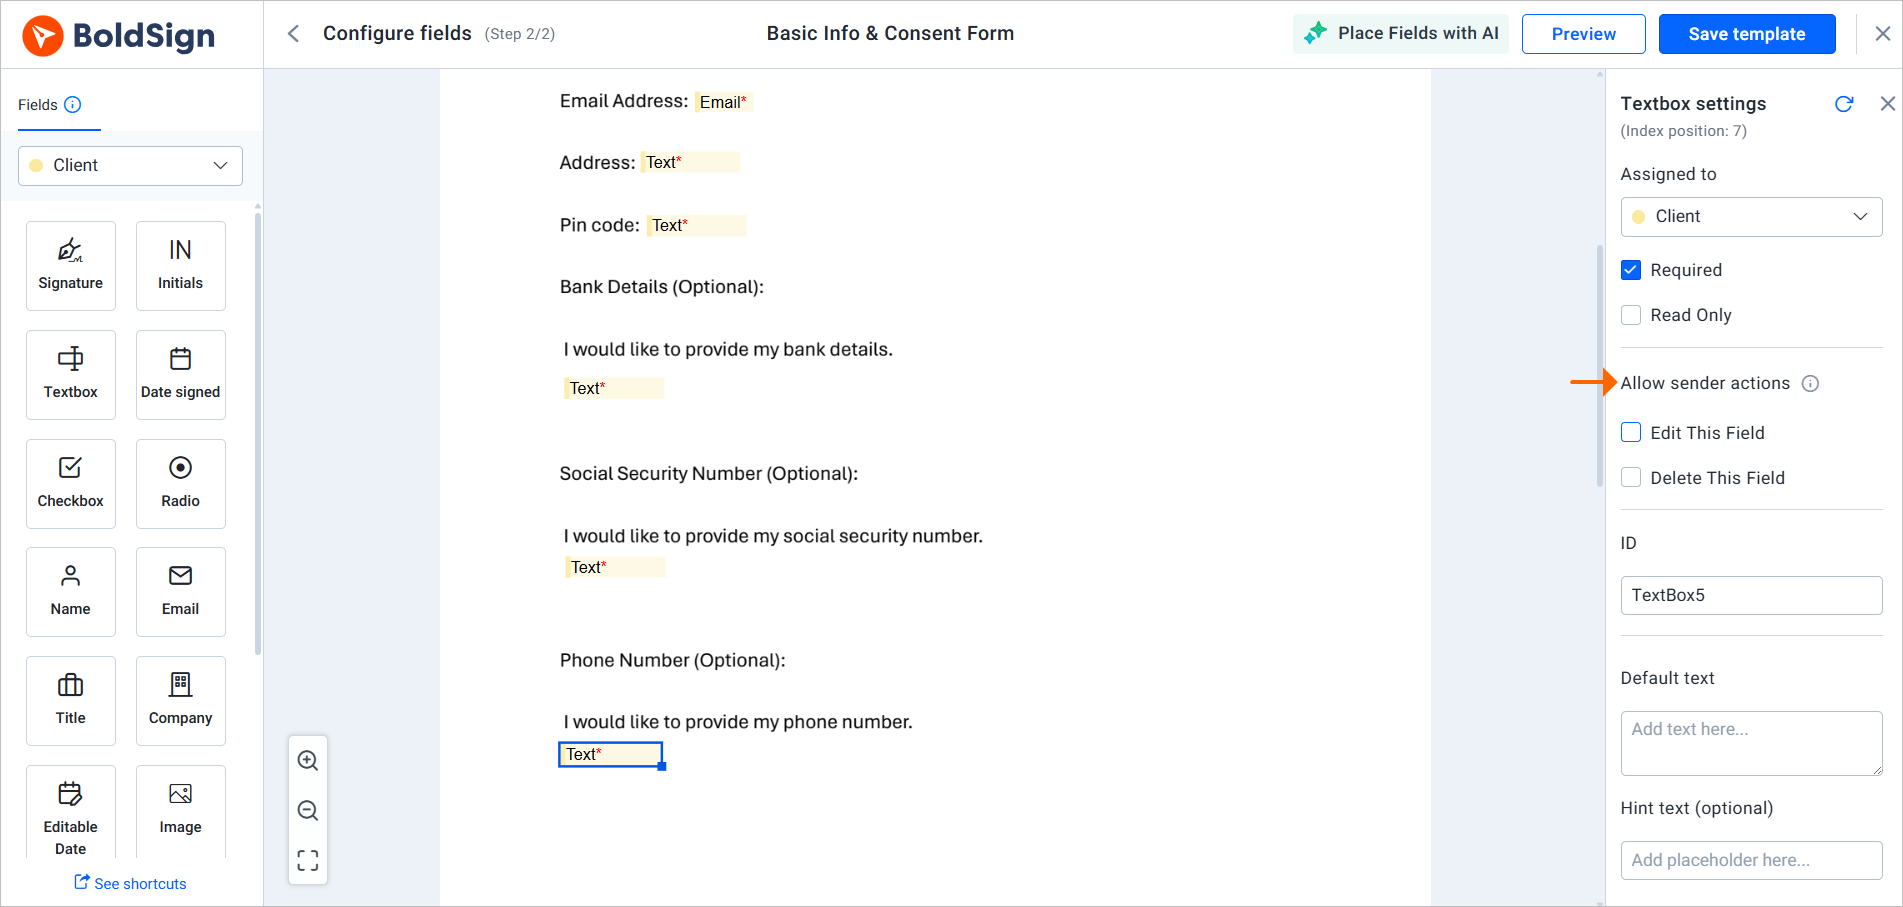The height and width of the screenshot is (907, 1903).
Task: Click the "Basic Info & Consent Form" title
Action: pos(890,34)
